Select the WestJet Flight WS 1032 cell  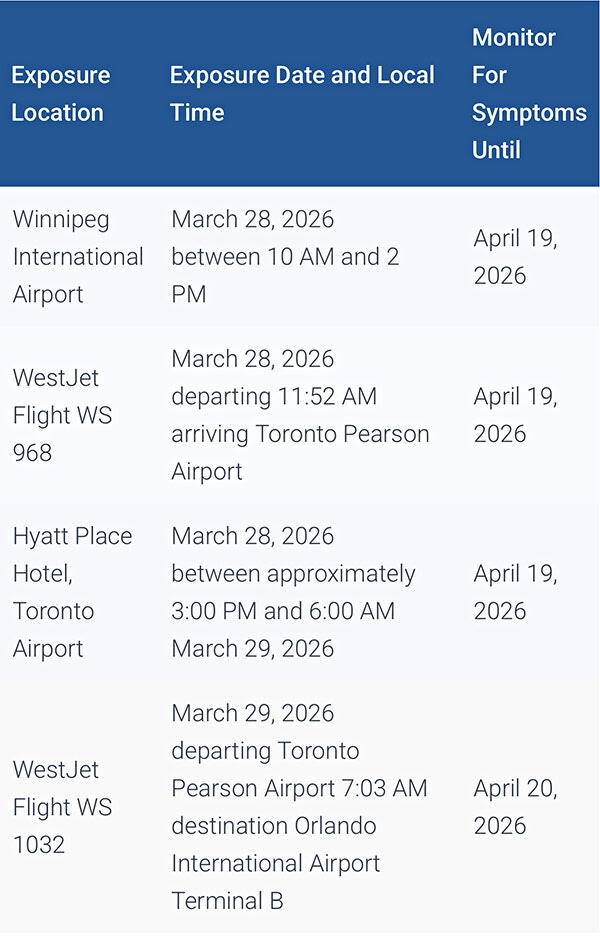tap(62, 807)
